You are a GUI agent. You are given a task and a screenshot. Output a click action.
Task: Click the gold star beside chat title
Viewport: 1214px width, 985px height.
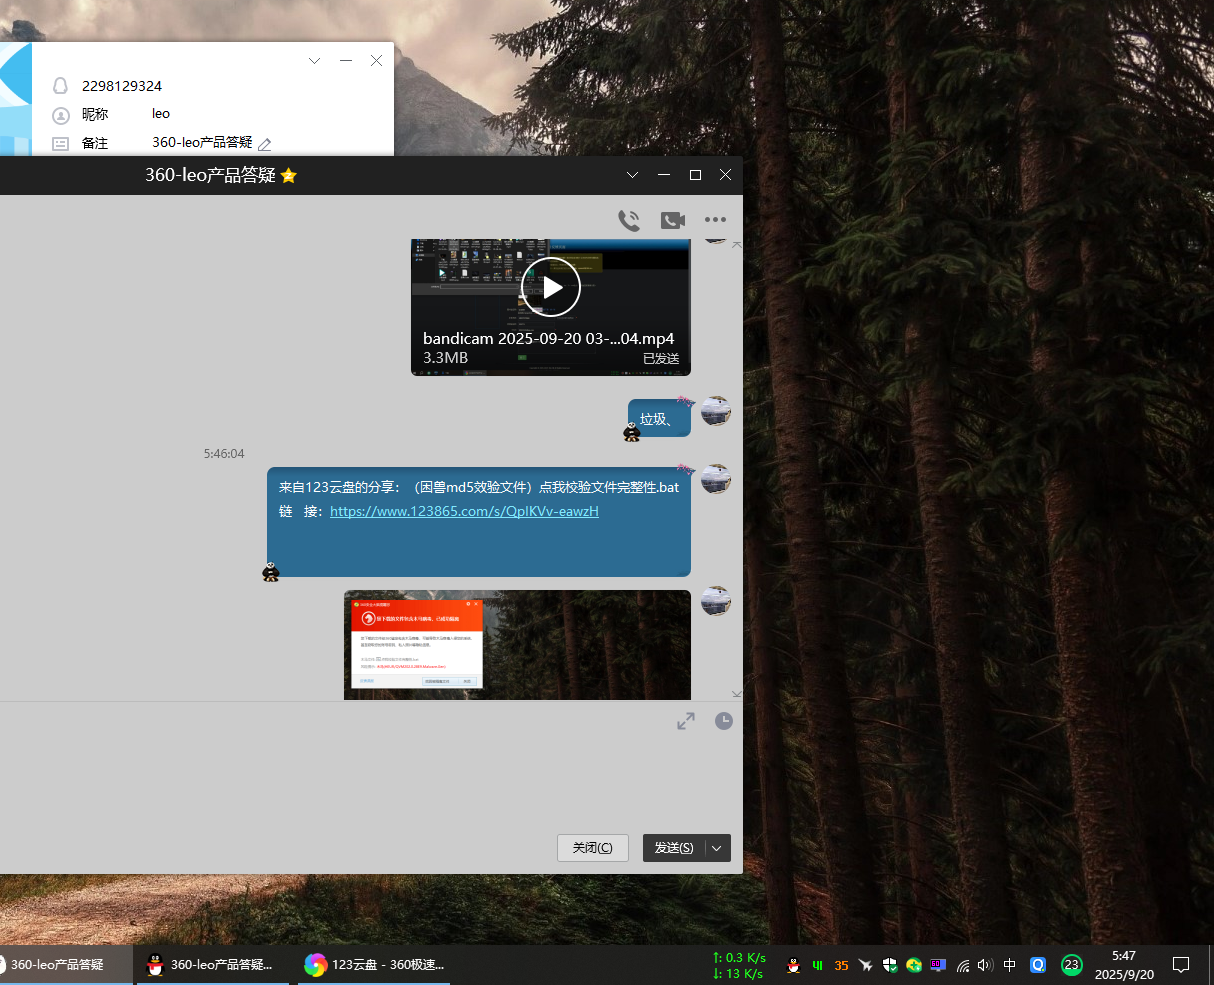289,176
